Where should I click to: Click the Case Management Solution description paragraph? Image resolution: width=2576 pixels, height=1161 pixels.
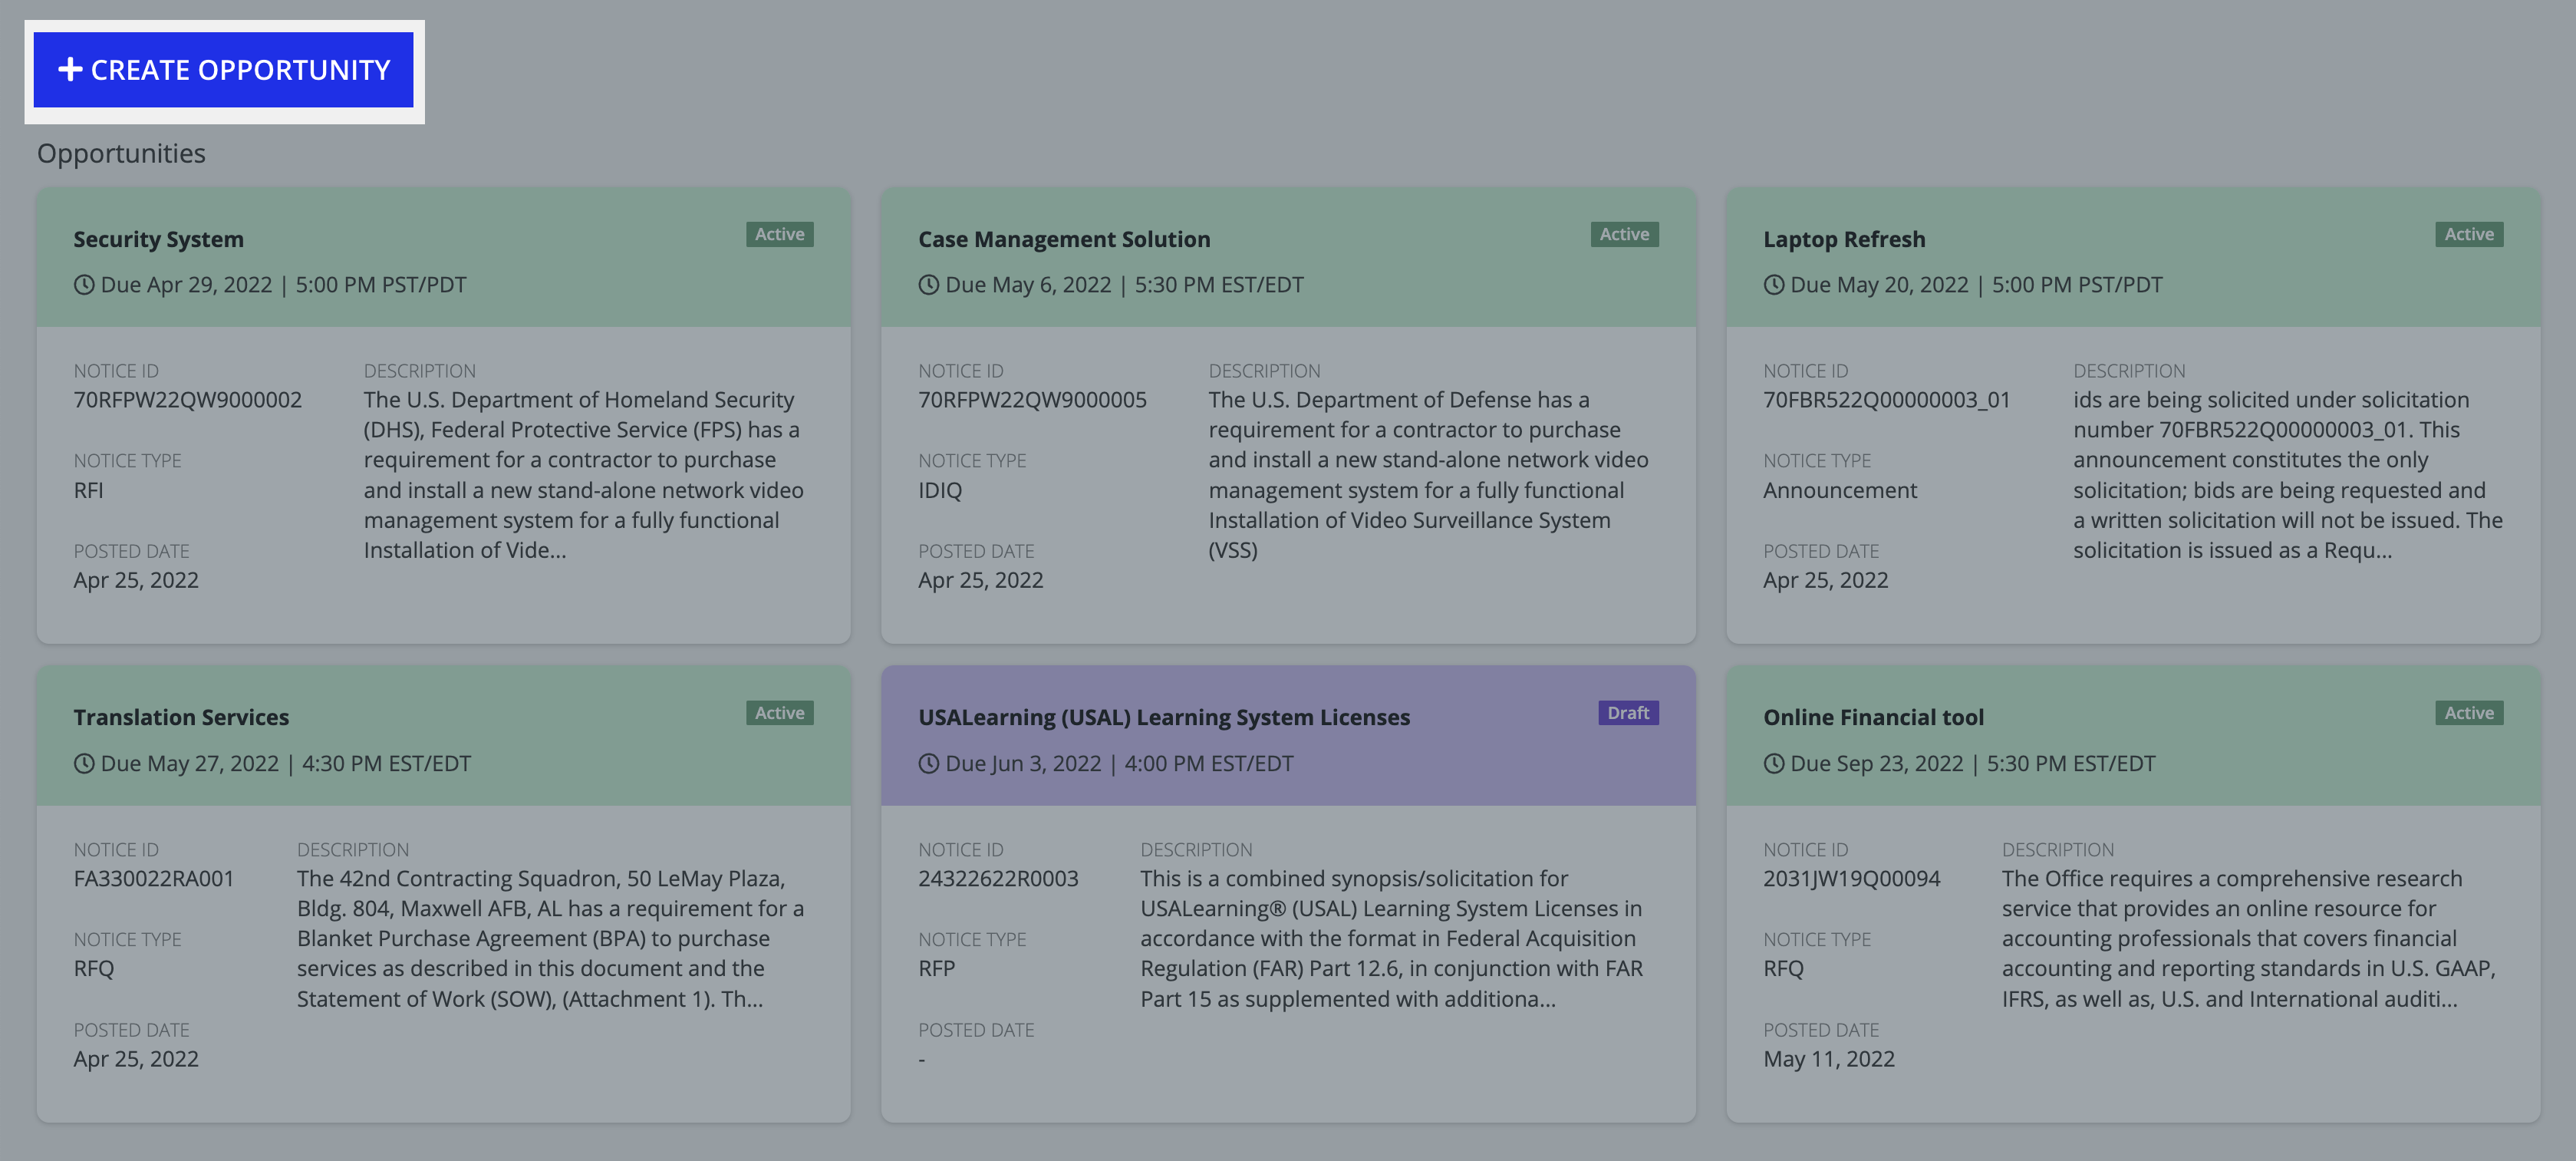(1428, 475)
